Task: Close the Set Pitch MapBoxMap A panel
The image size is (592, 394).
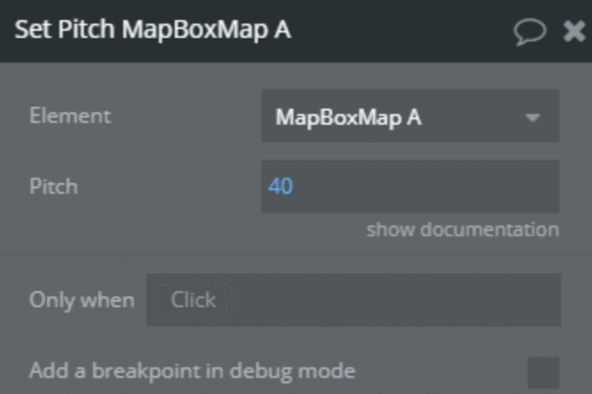Action: tap(574, 31)
